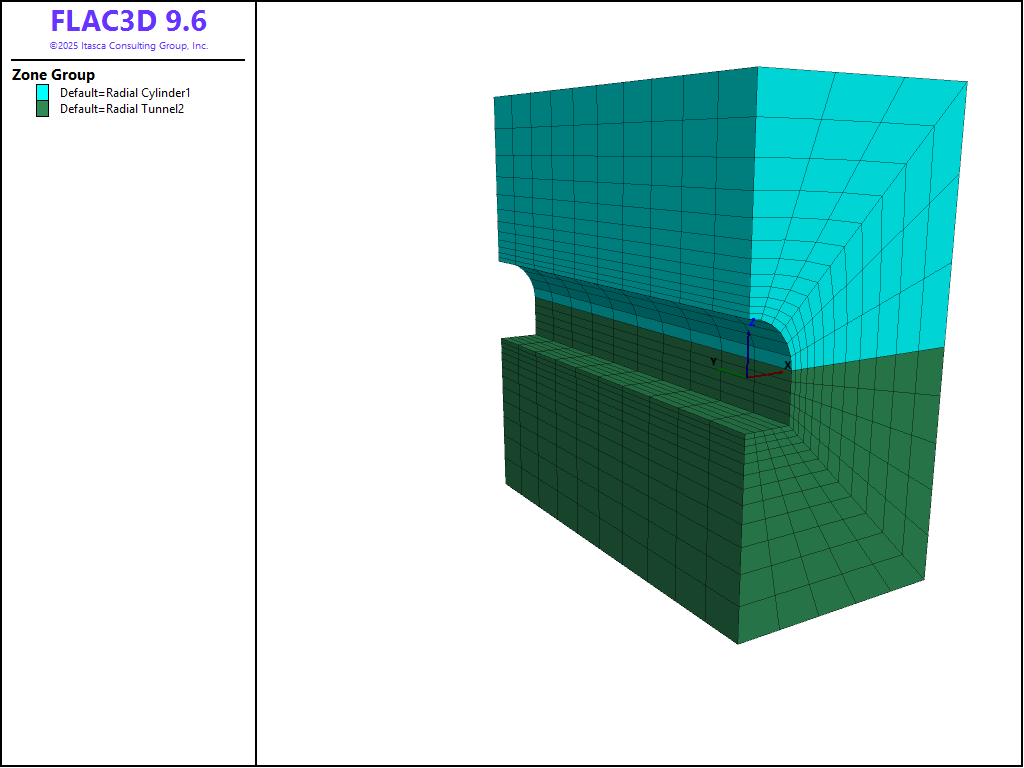Pick the bright cyan front face of cylinder
The height and width of the screenshot is (768, 1024).
pyautogui.click(x=860, y=220)
